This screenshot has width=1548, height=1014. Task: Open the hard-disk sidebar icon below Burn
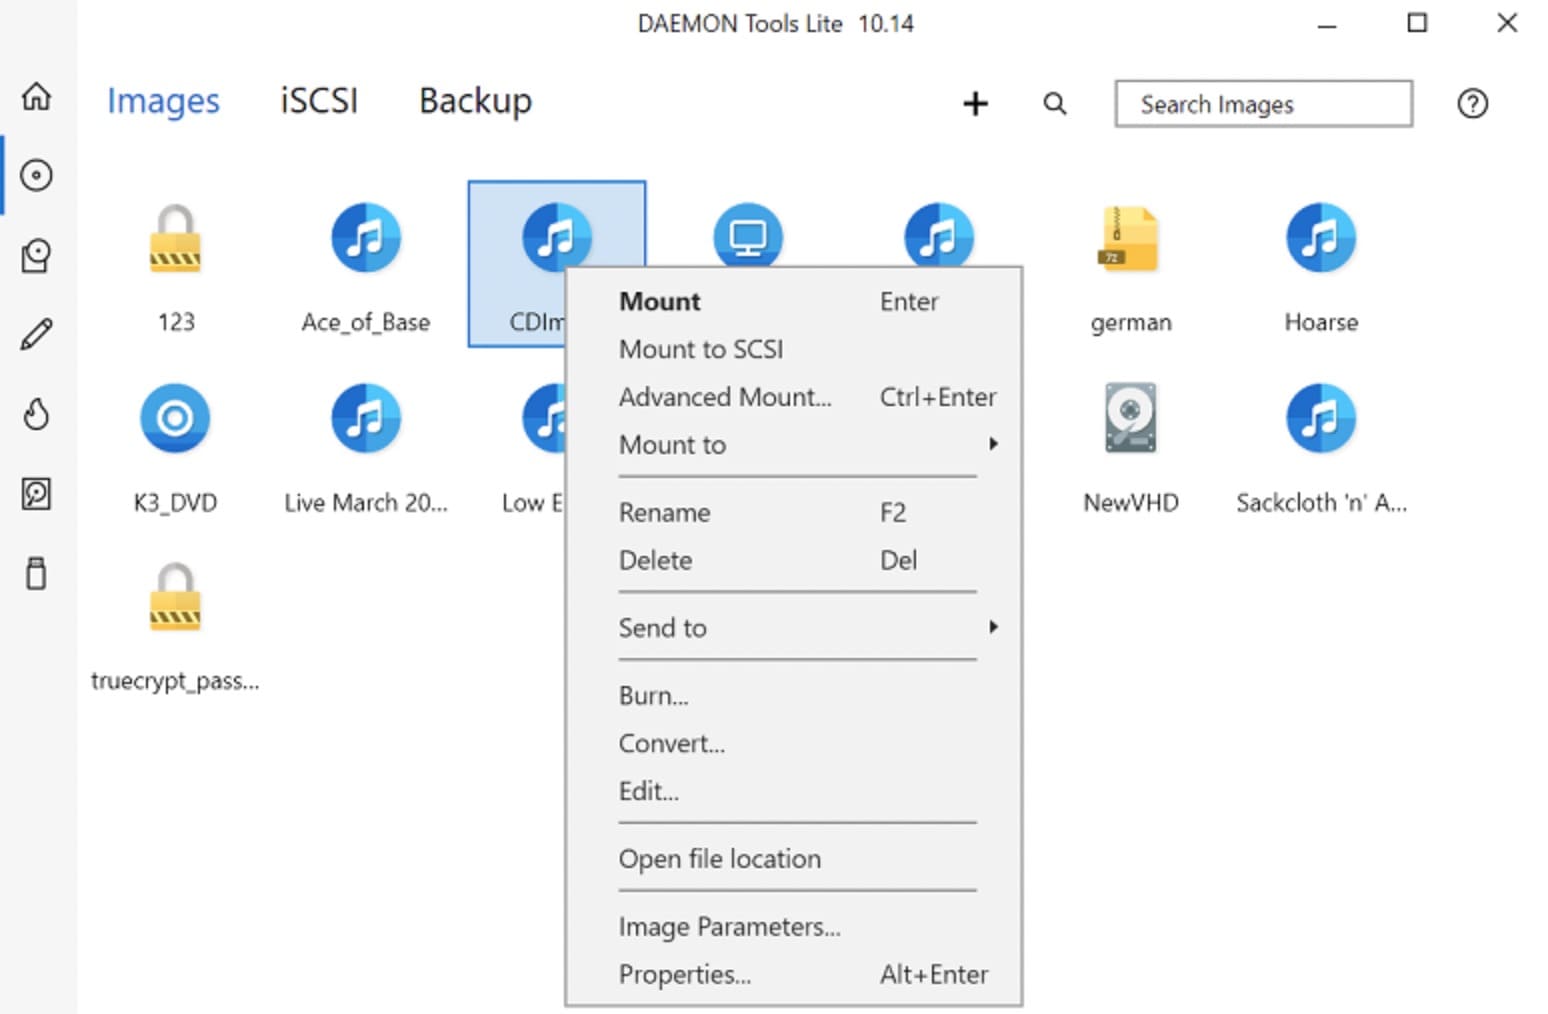[x=37, y=493]
